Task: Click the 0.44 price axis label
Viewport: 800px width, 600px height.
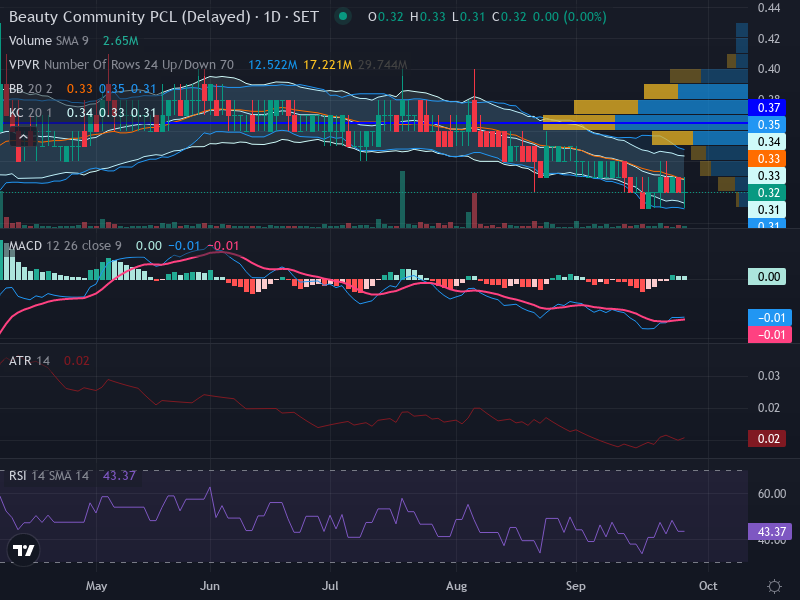Action: 768,8
